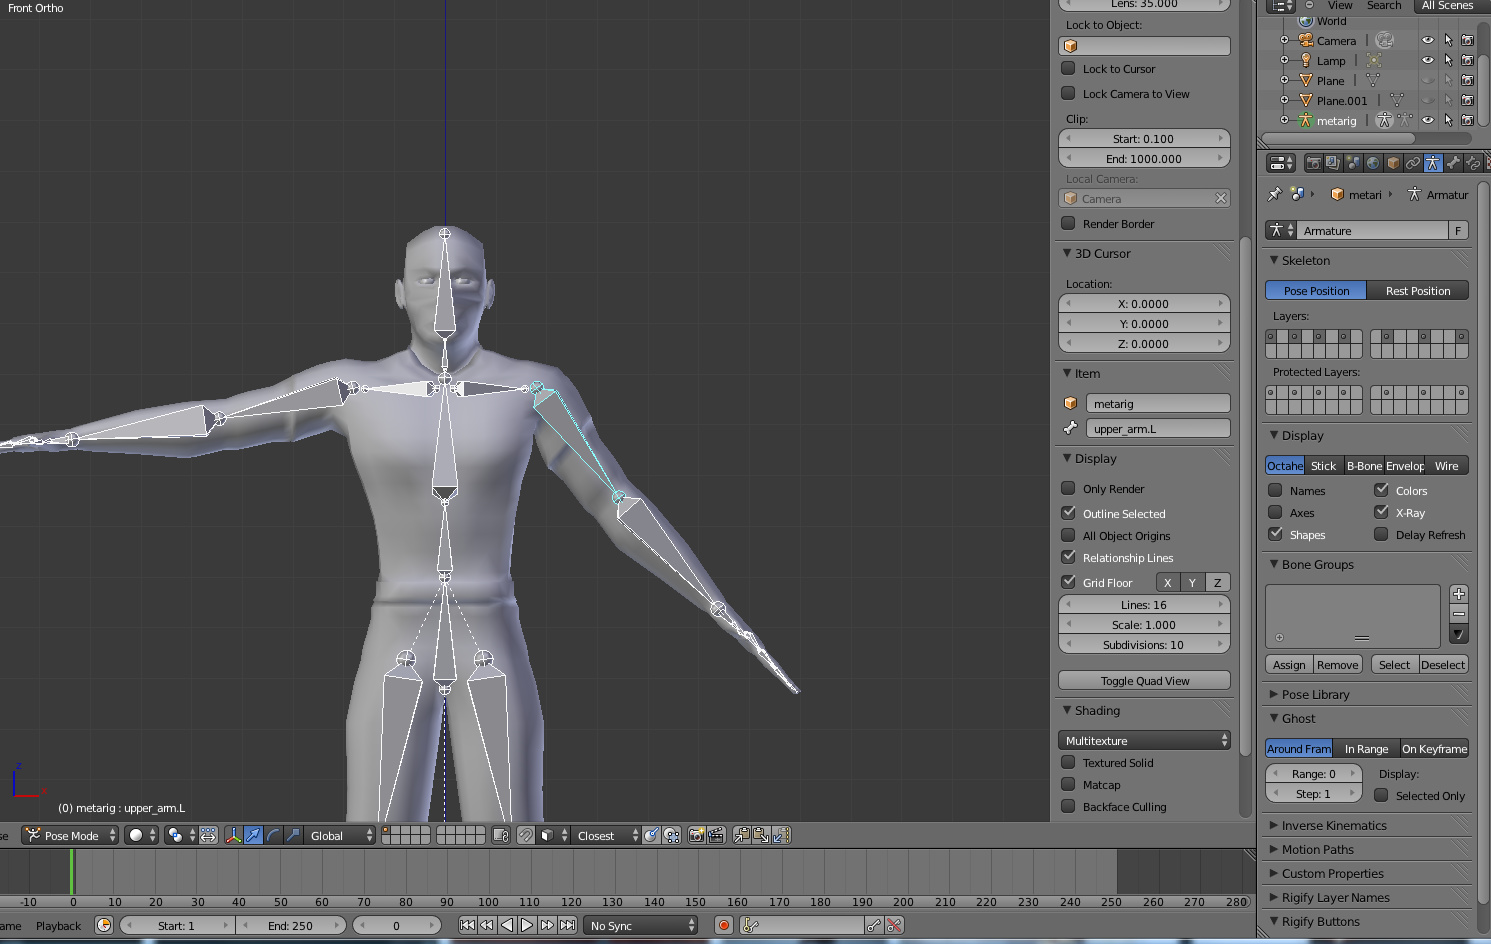The height and width of the screenshot is (944, 1491).
Task: Open the World properties globe tab
Action: (1373, 163)
